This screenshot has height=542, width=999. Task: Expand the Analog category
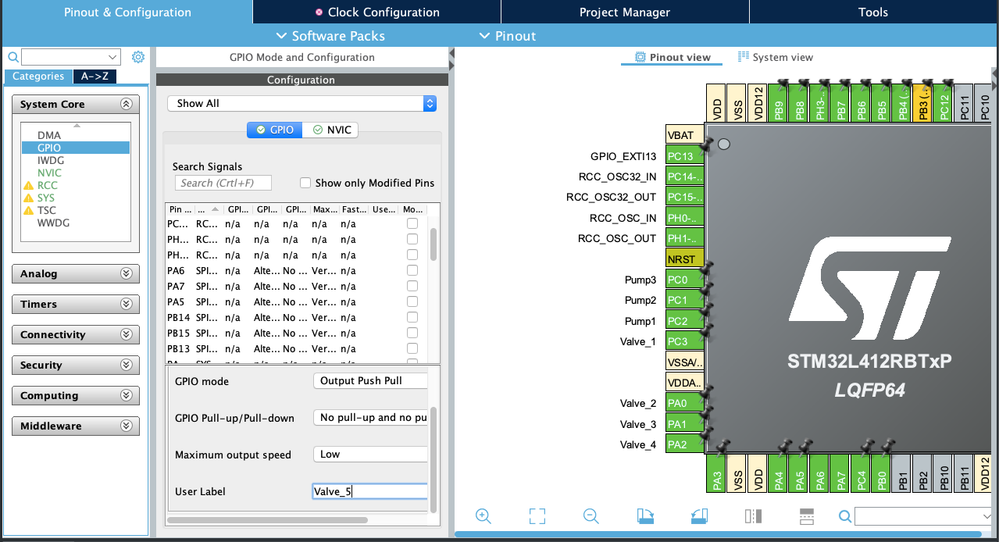coord(126,273)
